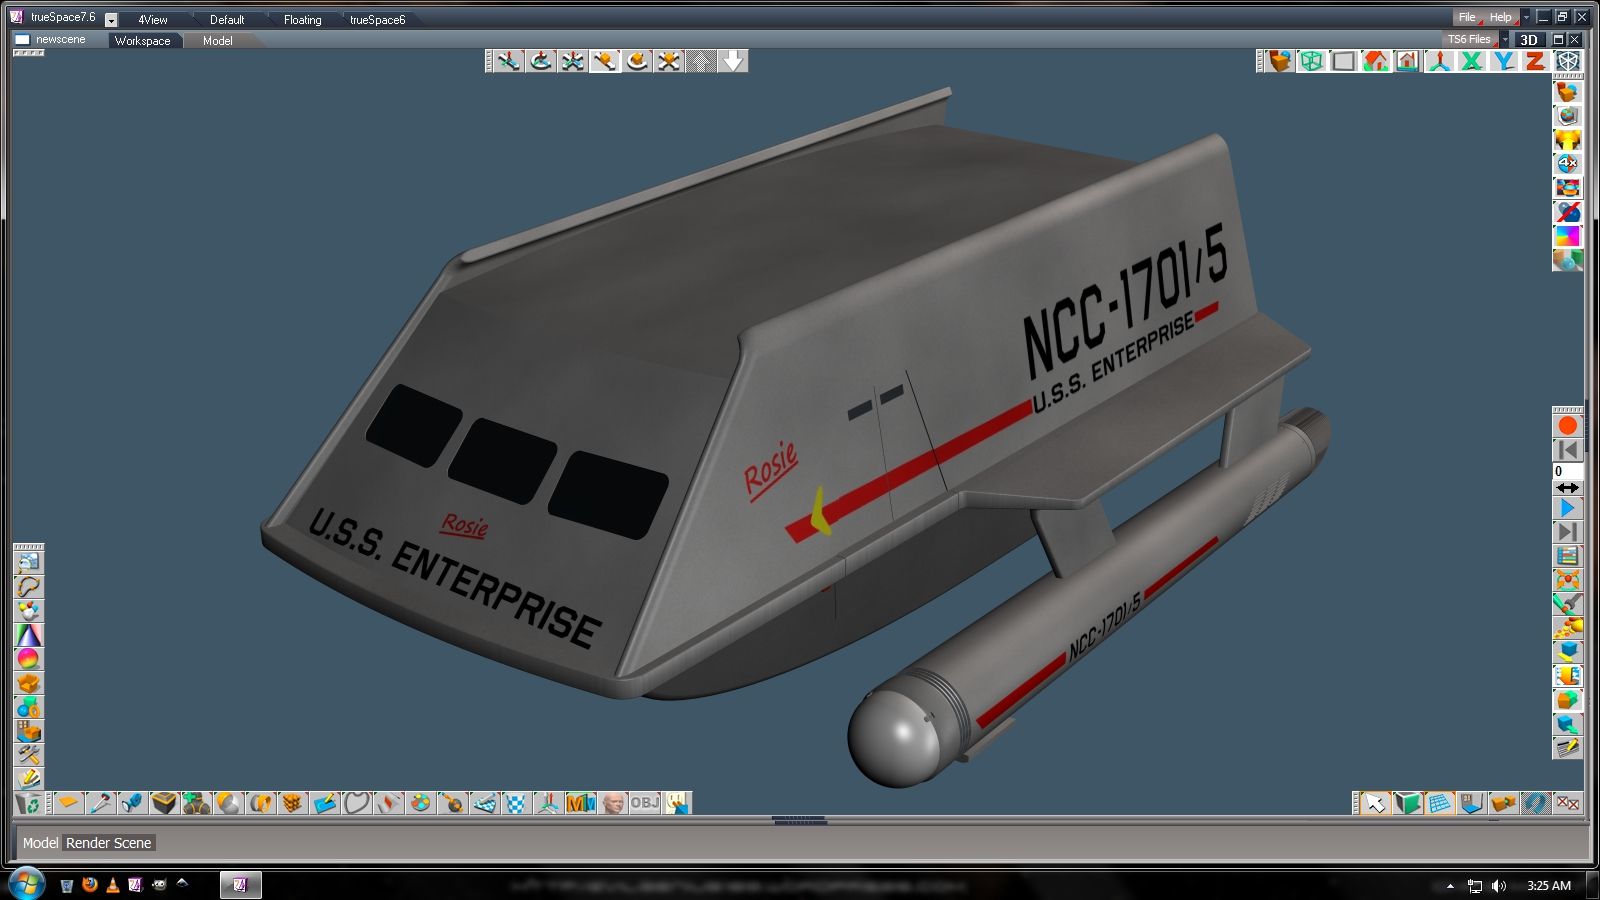Toggle the 3D view mode button
This screenshot has height=900, width=1600.
pos(1528,40)
